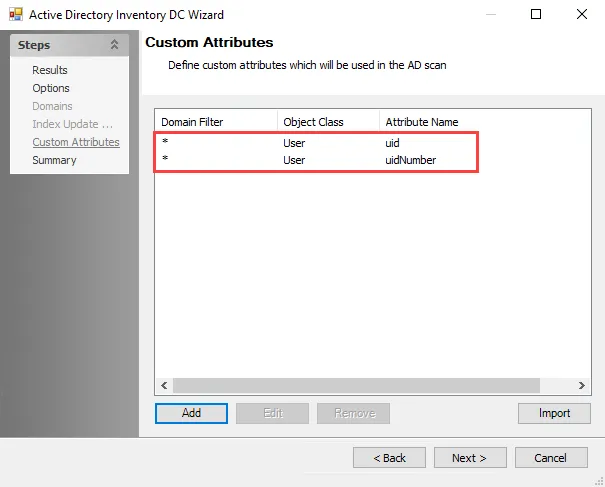Screen dimensions: 605x487
Task: Click the Import button
Action: [554, 413]
